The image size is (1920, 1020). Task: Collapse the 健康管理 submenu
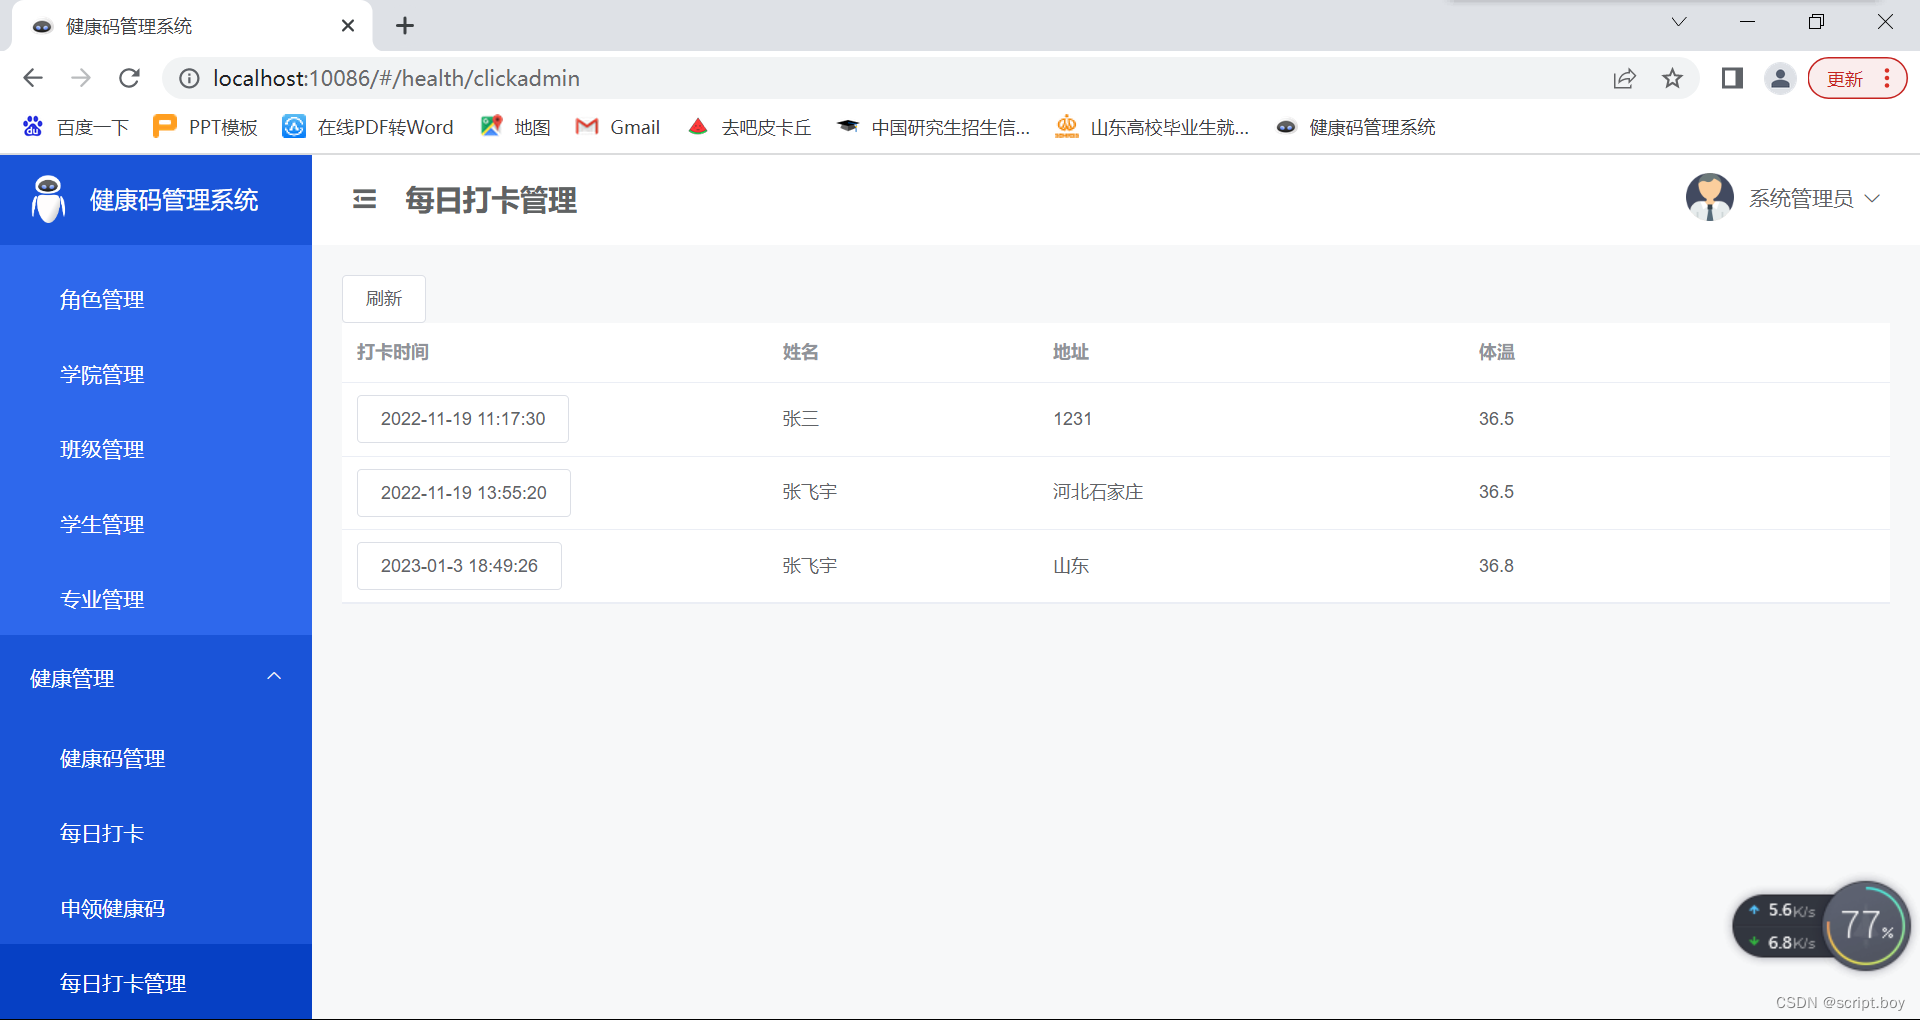(274, 677)
